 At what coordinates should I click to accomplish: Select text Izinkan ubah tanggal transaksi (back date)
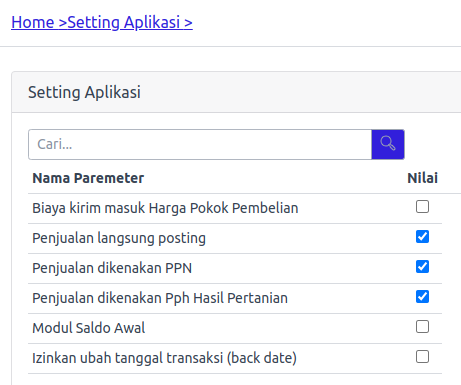click(x=164, y=358)
